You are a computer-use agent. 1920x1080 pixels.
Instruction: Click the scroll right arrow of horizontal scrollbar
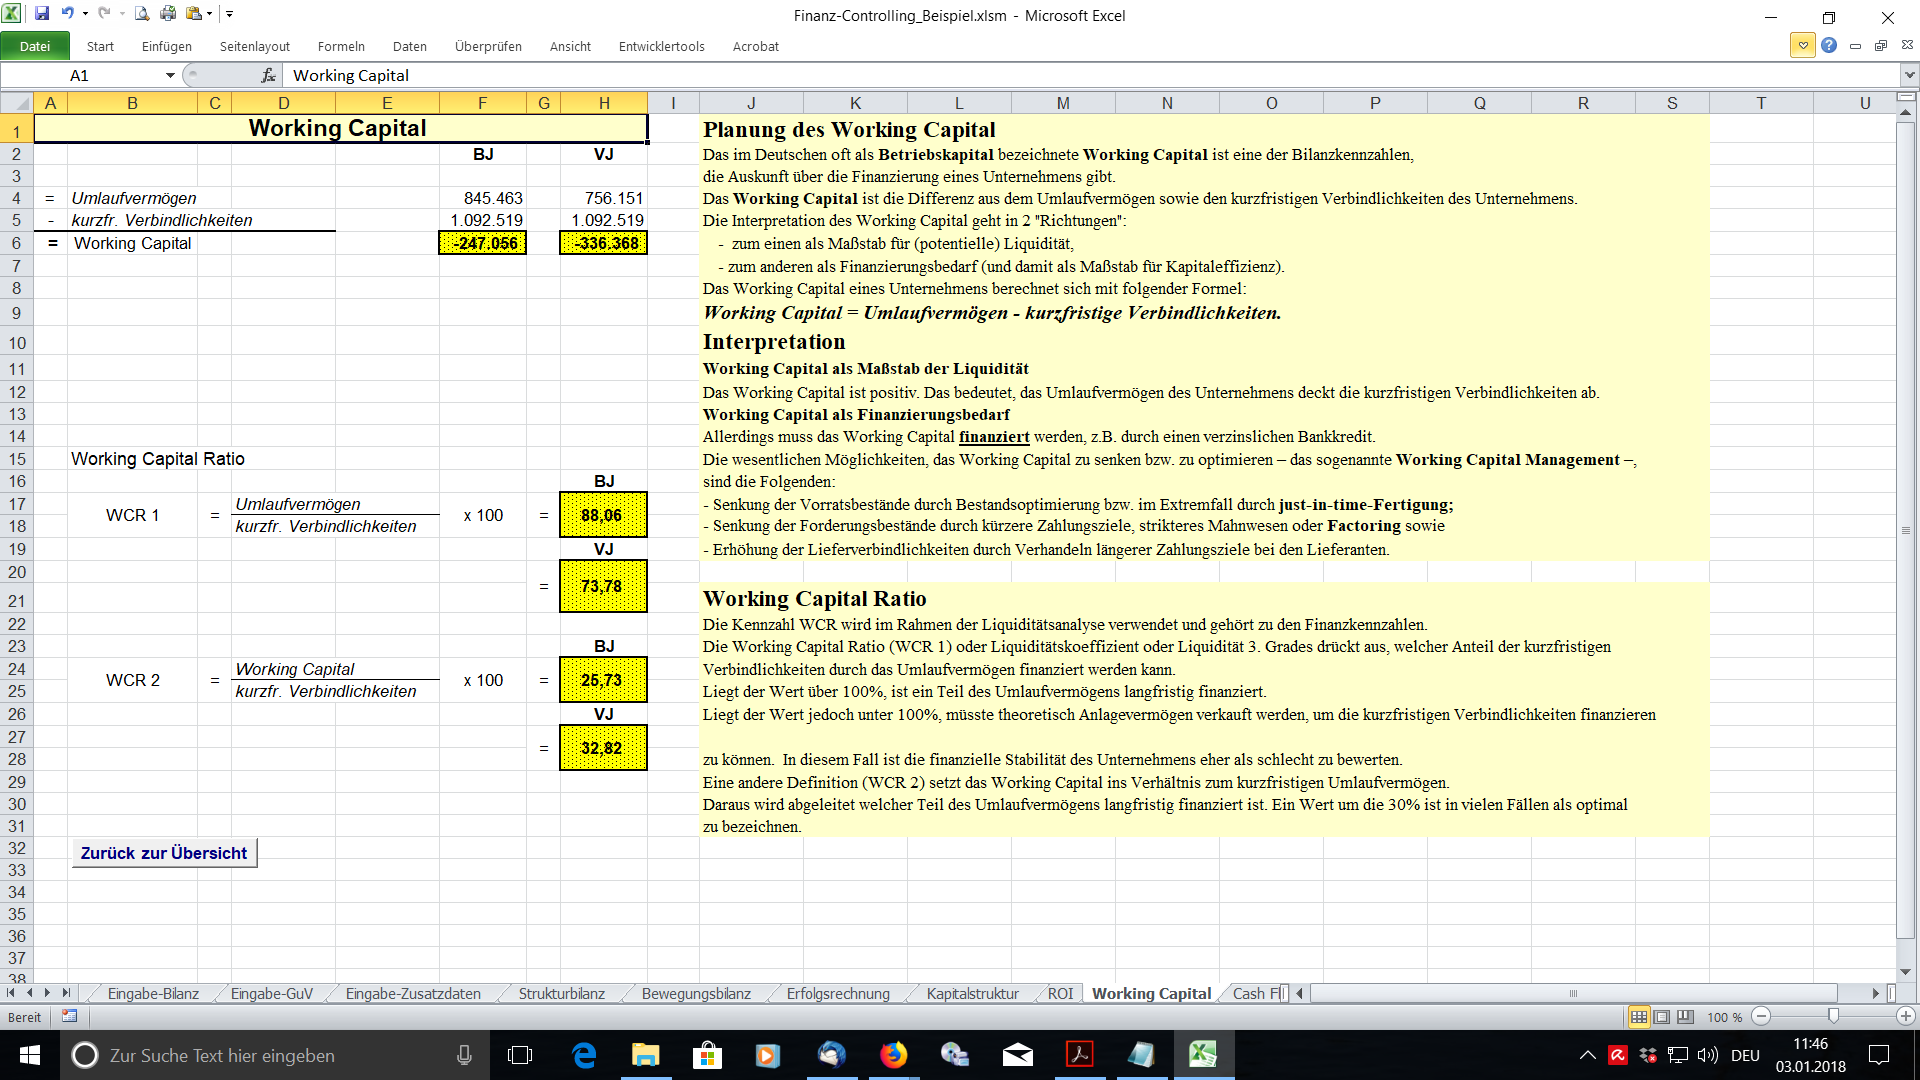click(x=1876, y=993)
